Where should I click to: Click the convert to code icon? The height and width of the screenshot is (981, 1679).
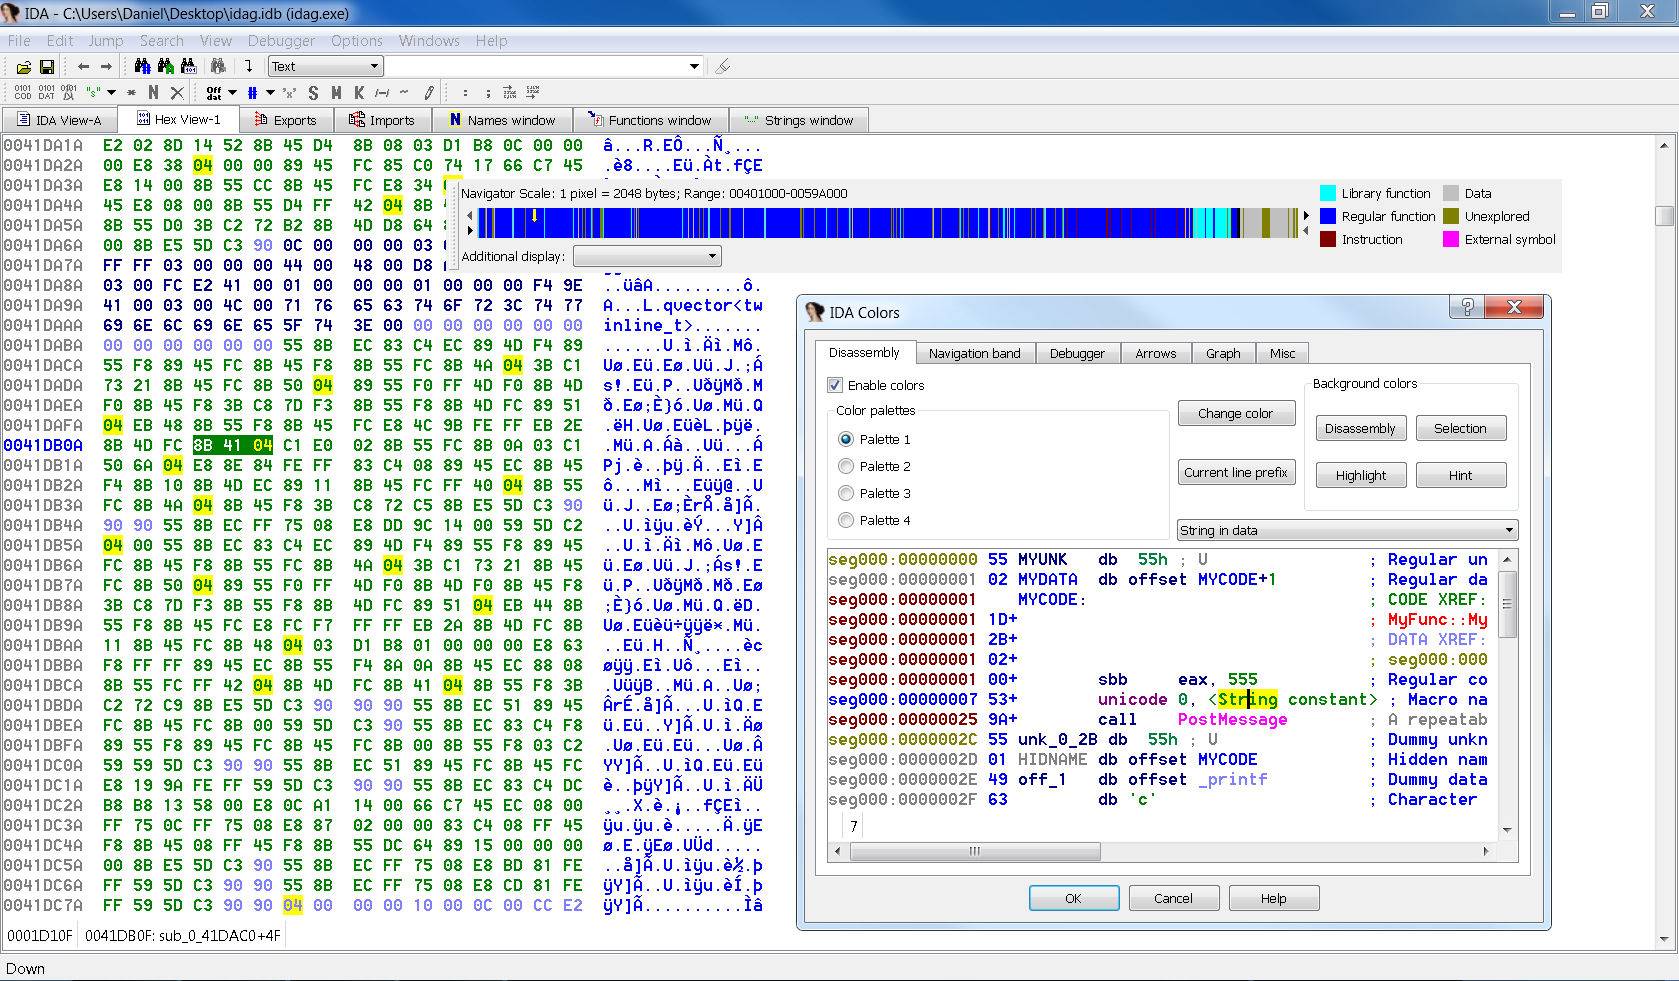click(22, 93)
